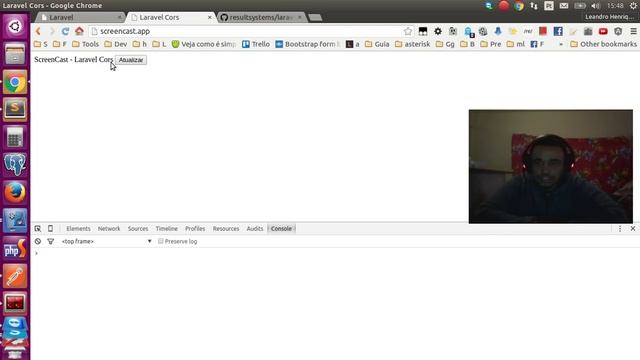The width and height of the screenshot is (640, 360).
Task: Launch Sublime Text from the launcher
Action: pos(15,109)
